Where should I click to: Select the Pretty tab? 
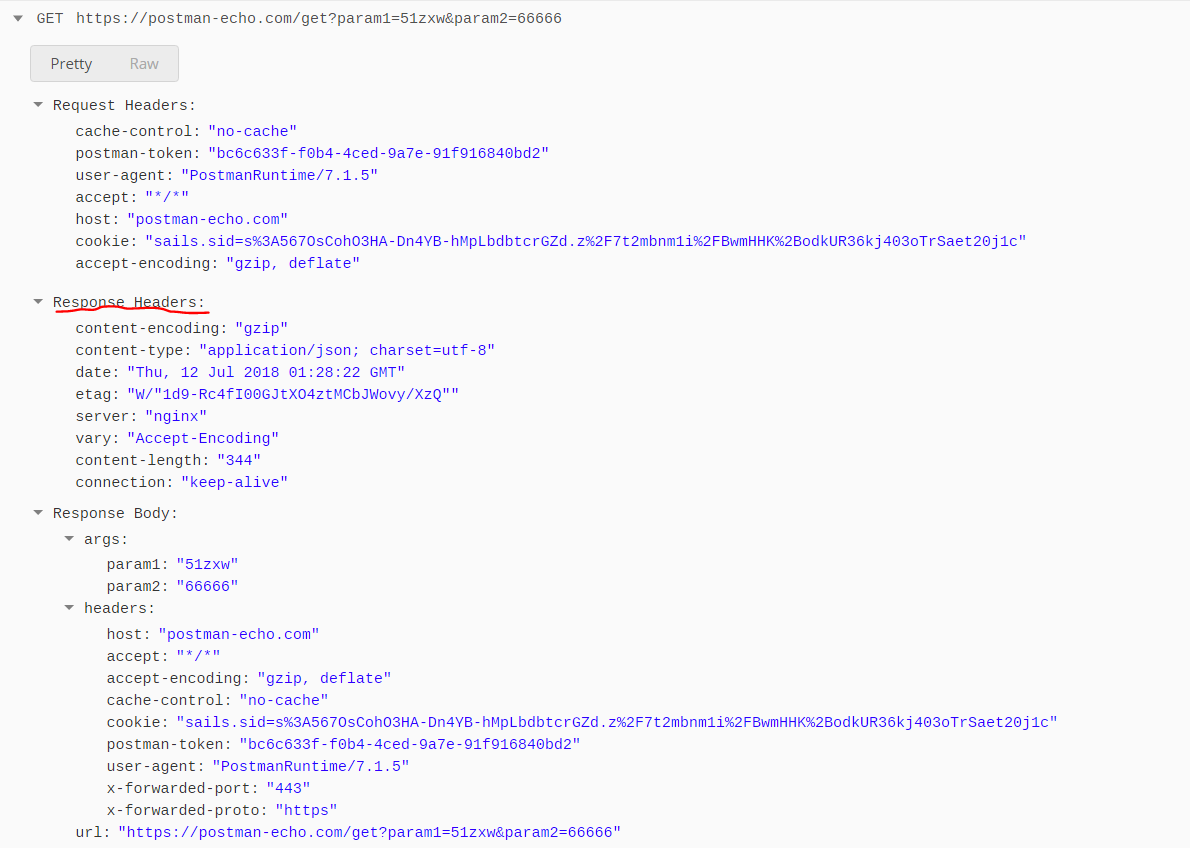tap(71, 63)
